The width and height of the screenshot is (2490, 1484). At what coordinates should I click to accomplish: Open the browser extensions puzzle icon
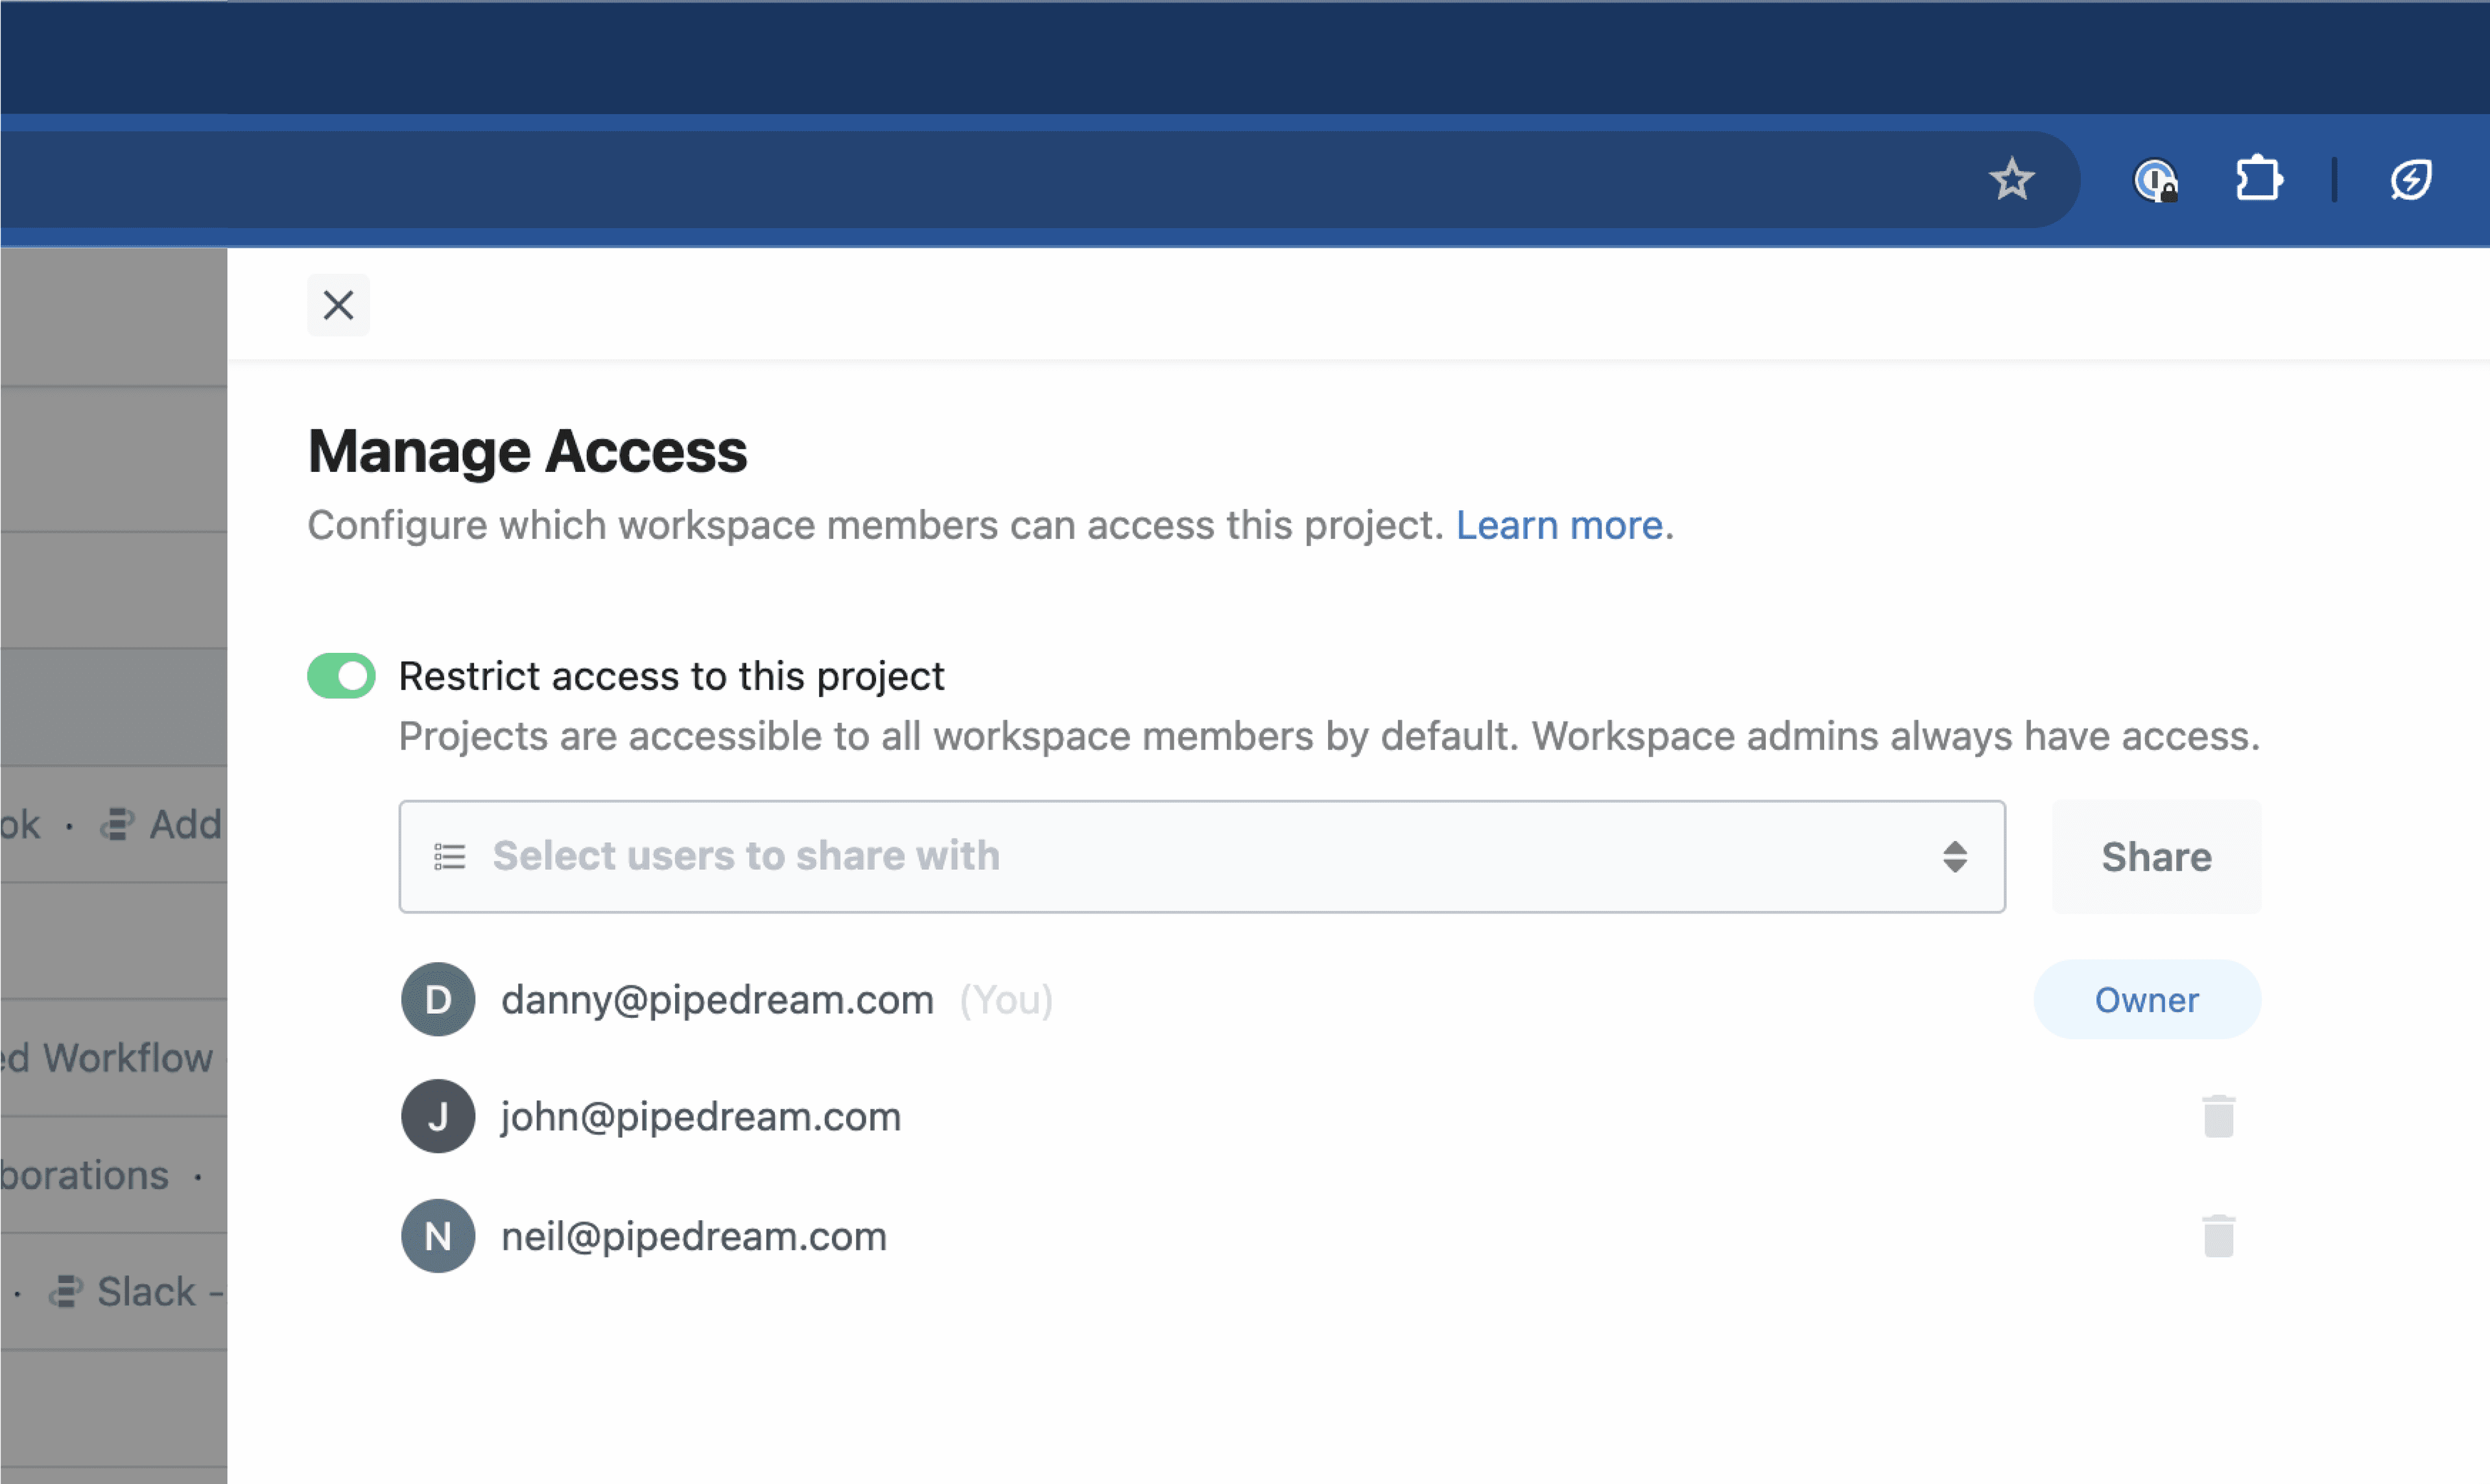(2258, 180)
